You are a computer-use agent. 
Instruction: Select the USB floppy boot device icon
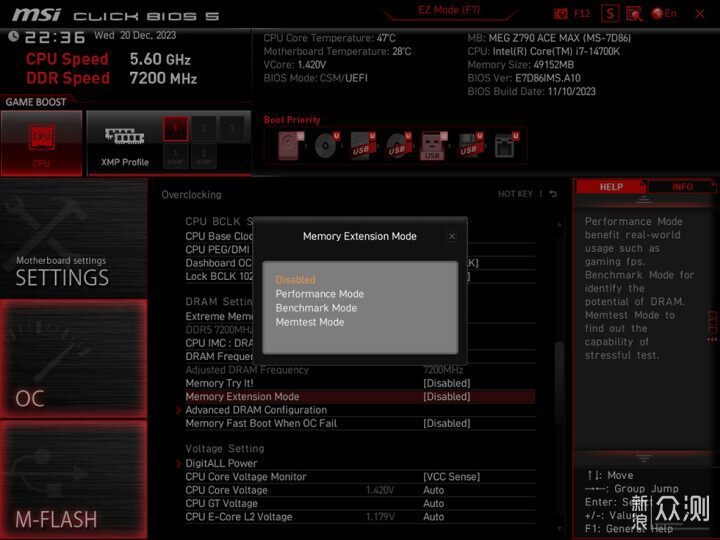coord(470,146)
